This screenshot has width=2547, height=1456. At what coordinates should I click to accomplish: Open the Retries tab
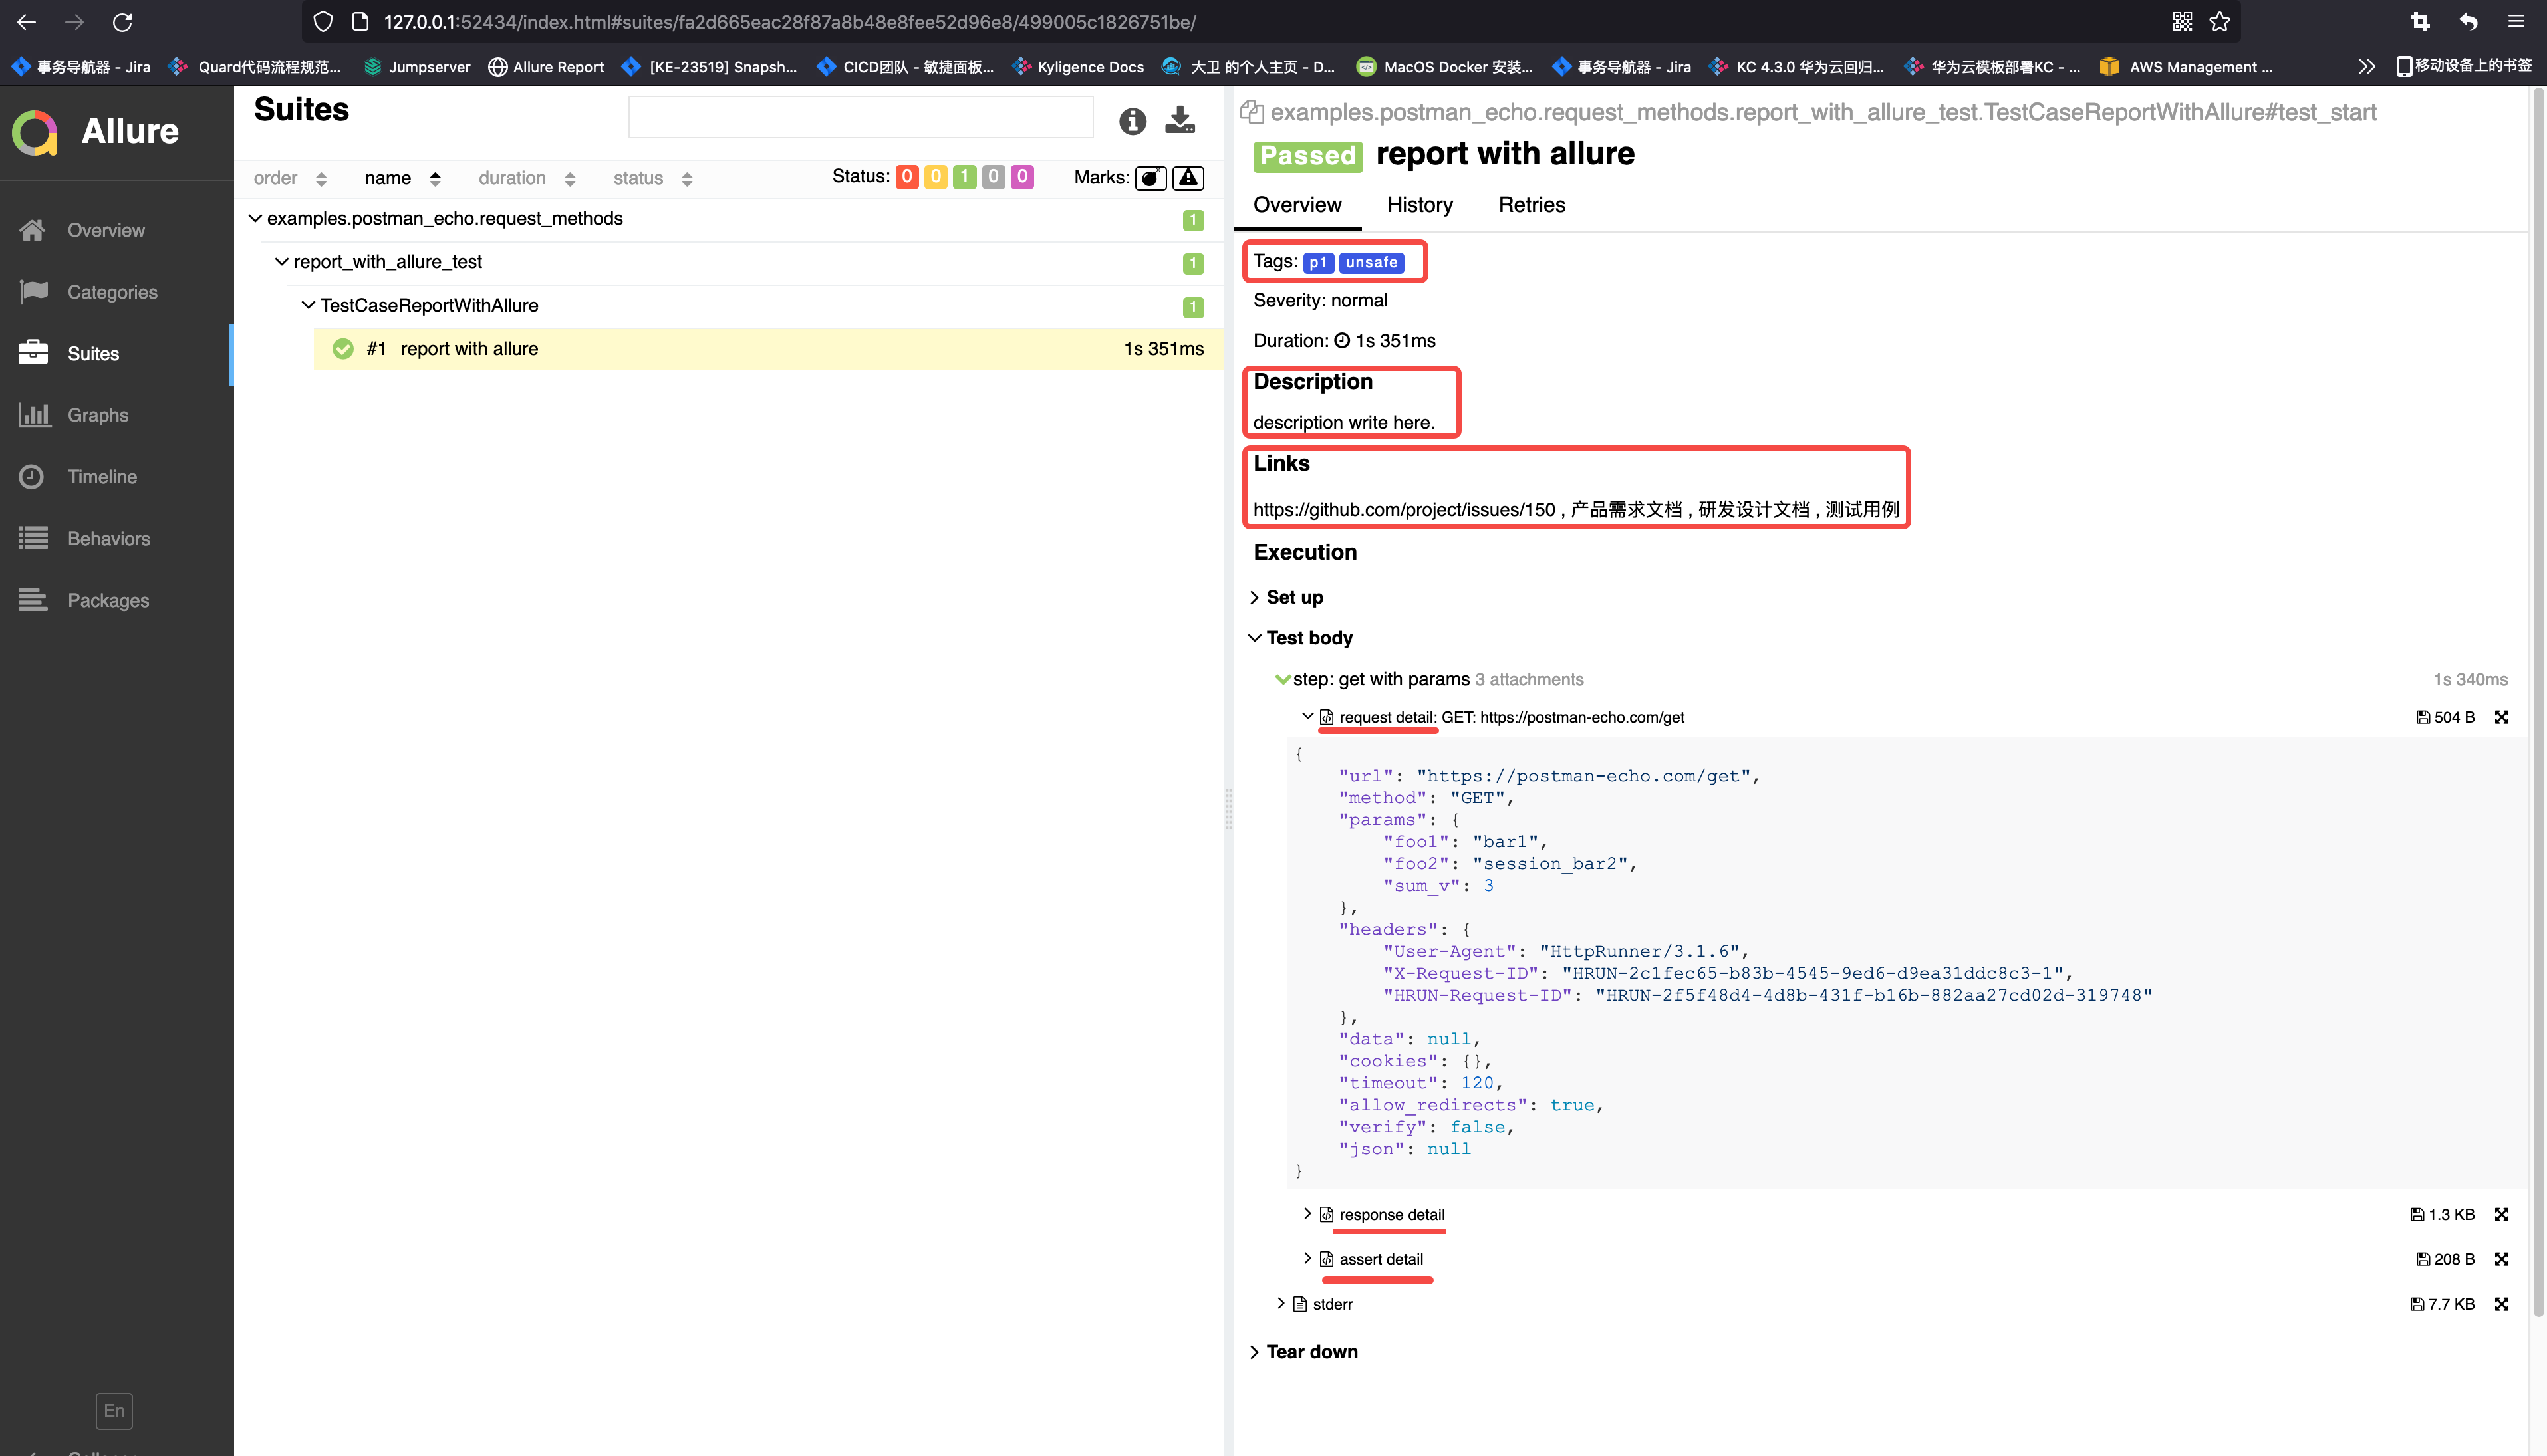pyautogui.click(x=1531, y=205)
